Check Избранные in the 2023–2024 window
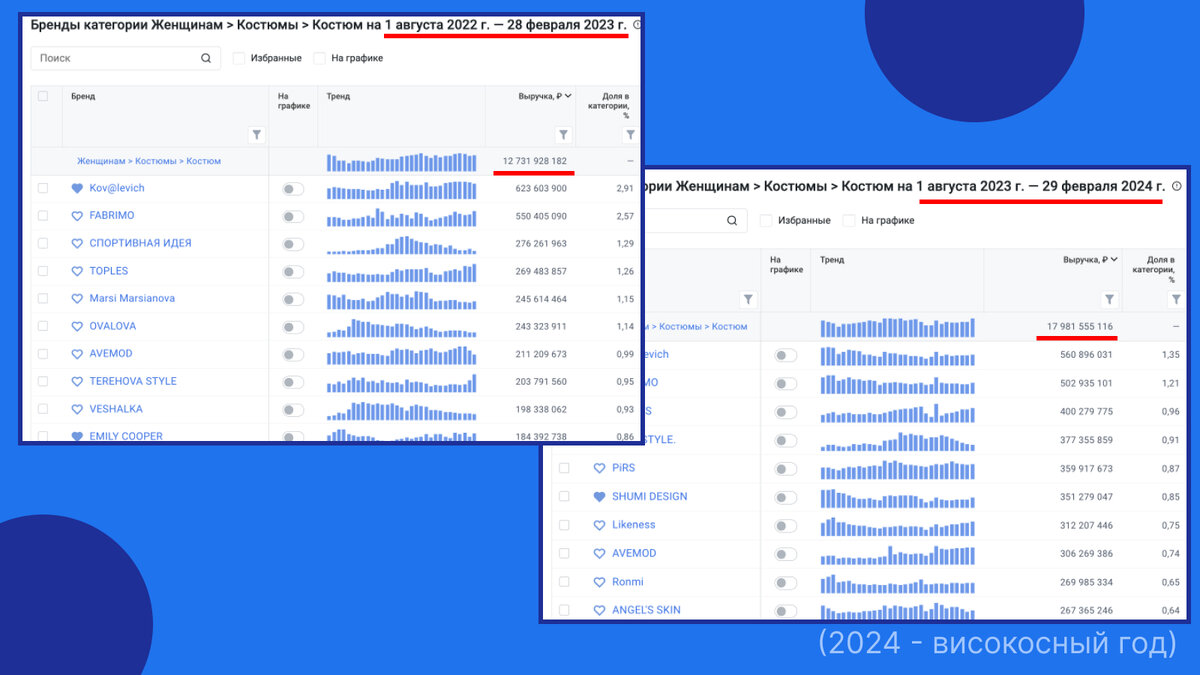The image size is (1200, 675). (766, 221)
